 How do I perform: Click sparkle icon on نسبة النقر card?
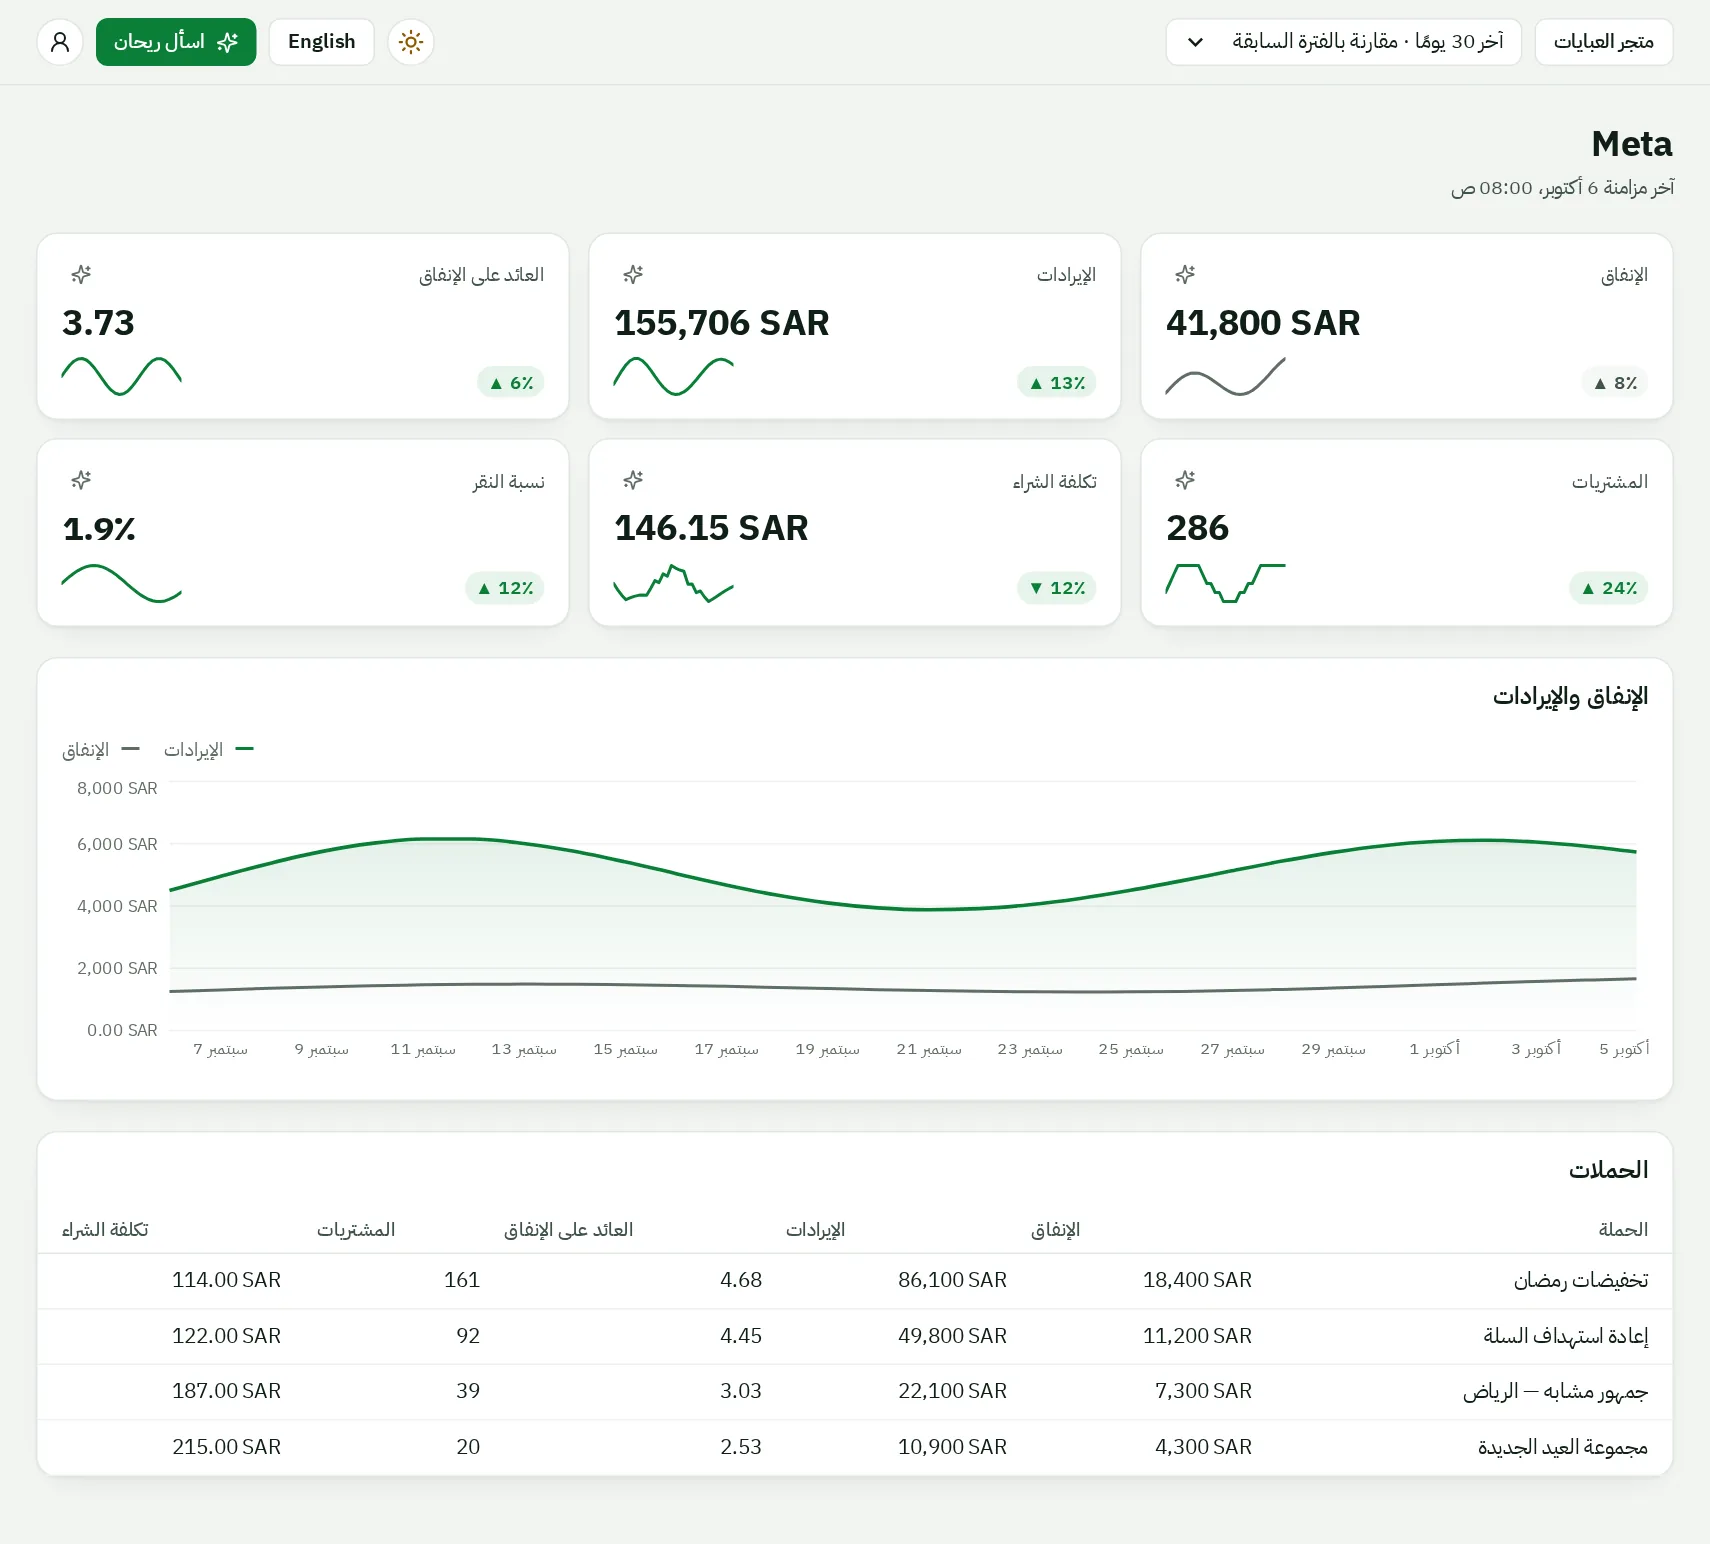click(81, 480)
